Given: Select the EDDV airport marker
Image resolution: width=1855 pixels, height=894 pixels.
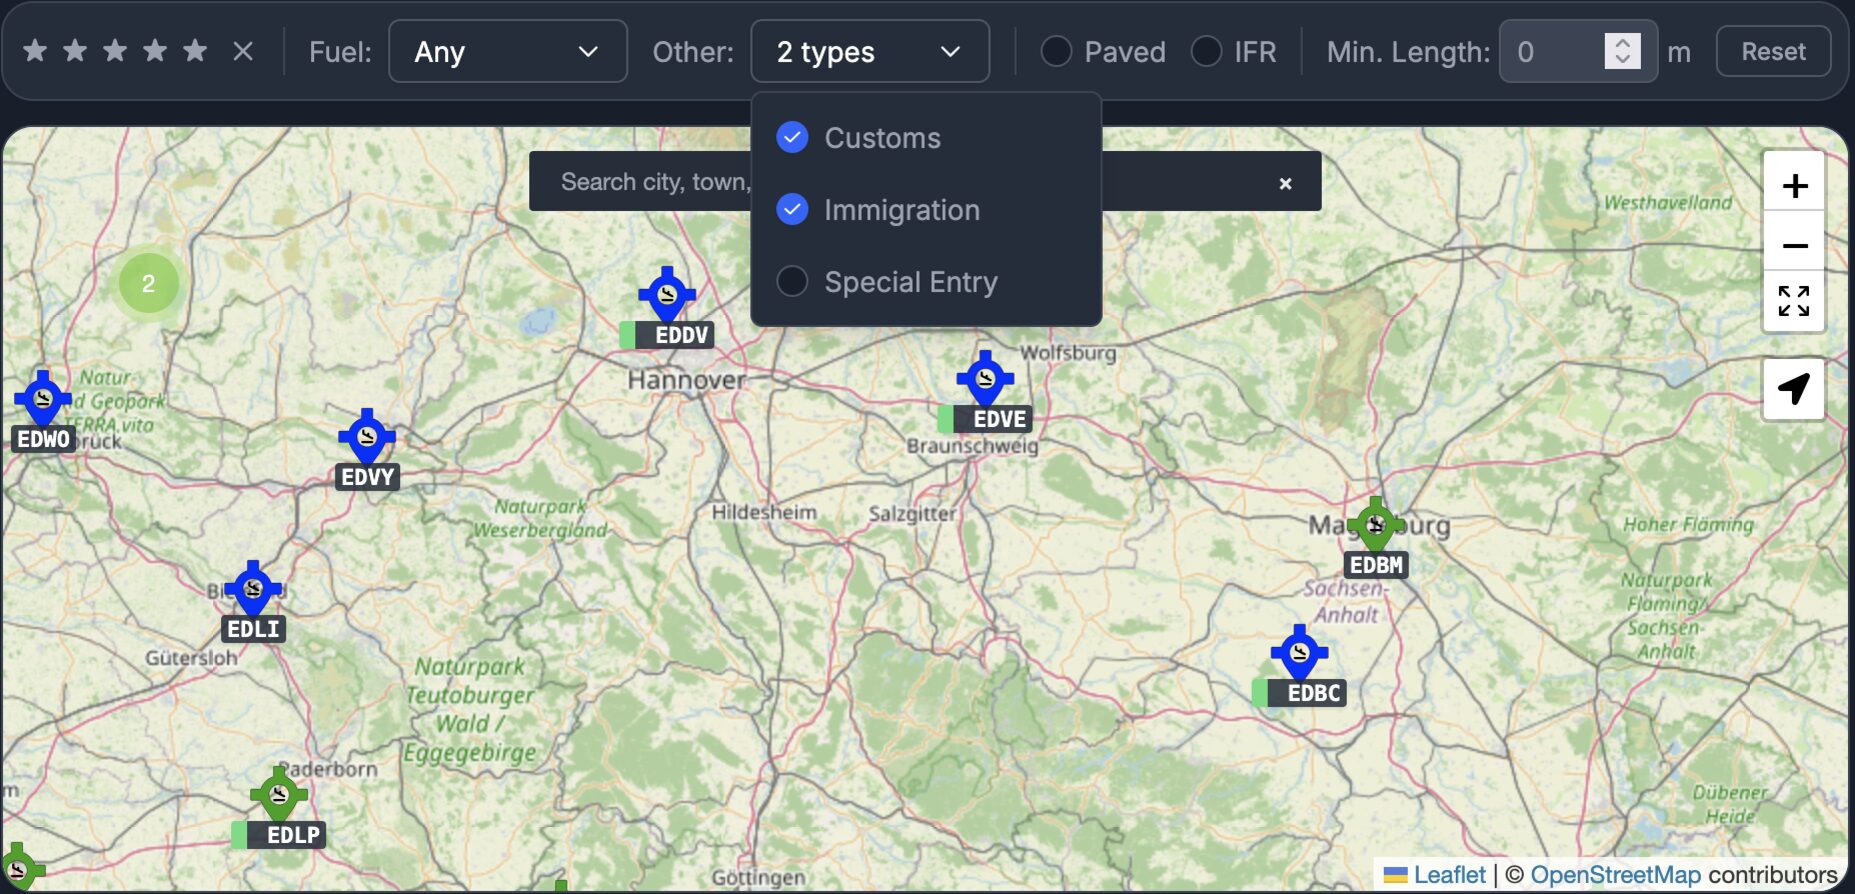Looking at the screenshot, I should click(x=667, y=294).
